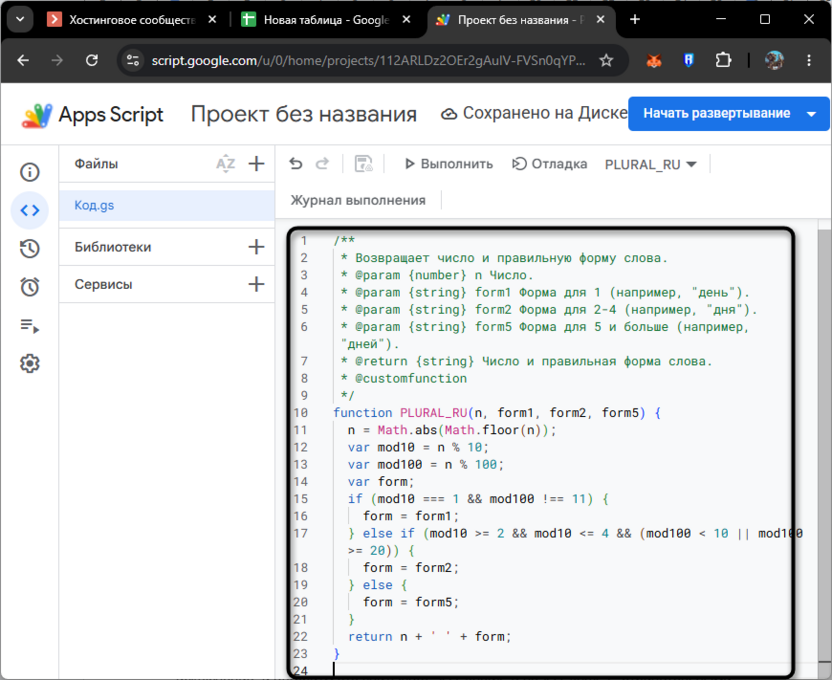
Task: Open Project Settings gear icon
Action: [30, 363]
